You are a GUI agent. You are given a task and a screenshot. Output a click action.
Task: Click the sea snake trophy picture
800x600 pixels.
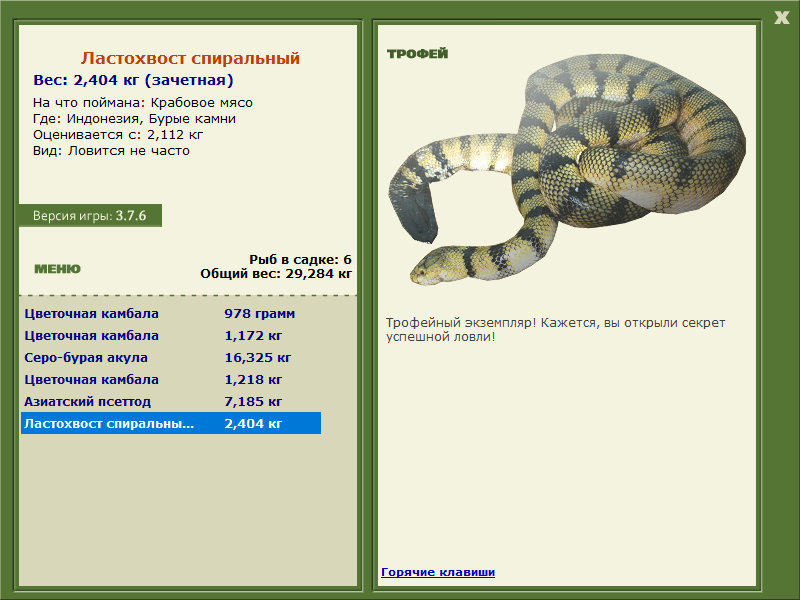[567, 168]
